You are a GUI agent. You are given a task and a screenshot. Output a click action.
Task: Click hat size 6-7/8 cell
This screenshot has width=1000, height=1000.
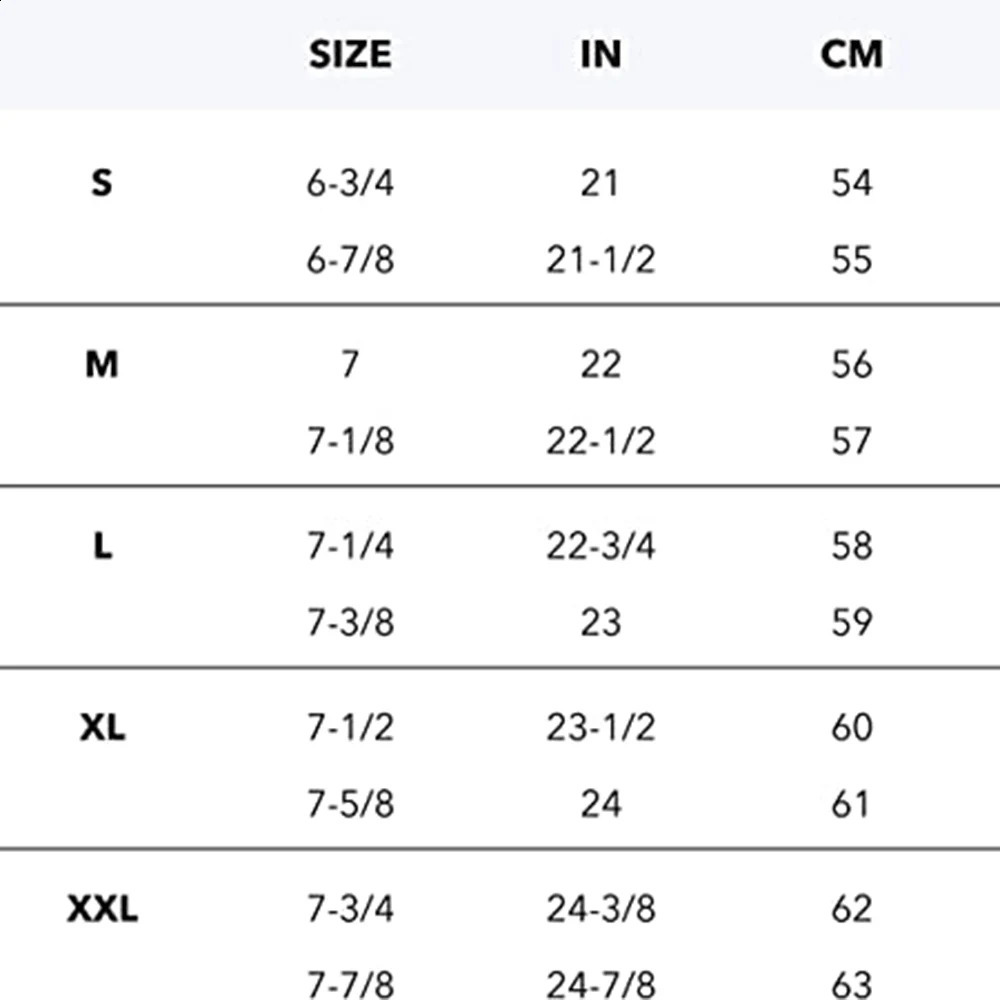coord(350,261)
